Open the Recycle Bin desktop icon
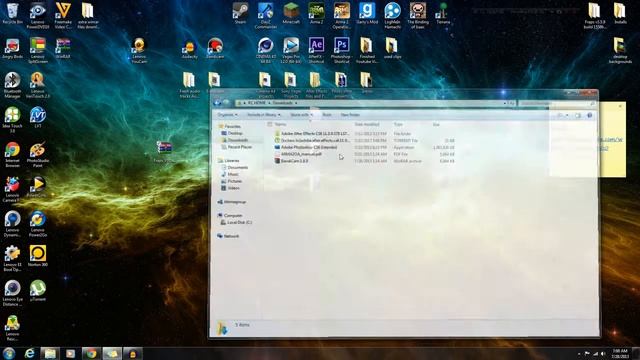 point(12,13)
